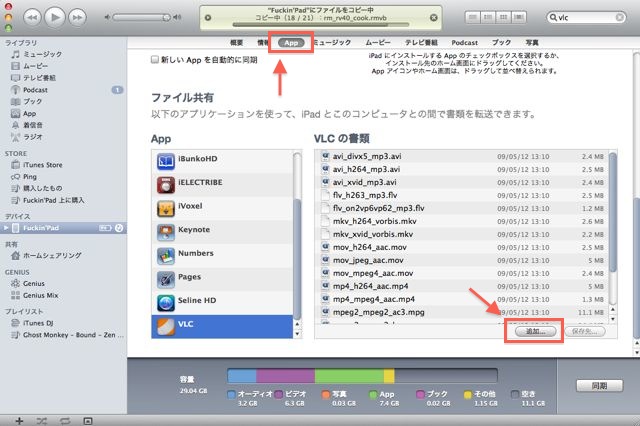The width and height of the screenshot is (640, 426).
Task: Clear the search field text
Action: 619,17
